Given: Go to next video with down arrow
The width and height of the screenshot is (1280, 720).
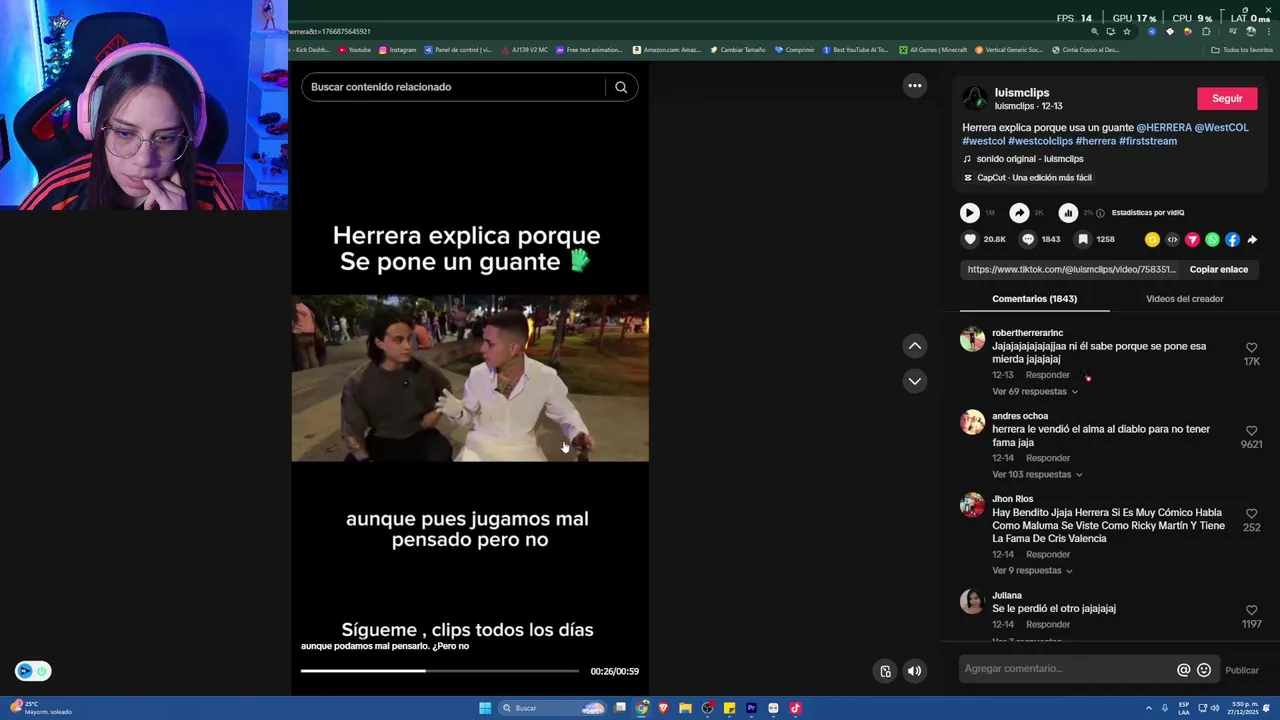Looking at the screenshot, I should [914, 381].
